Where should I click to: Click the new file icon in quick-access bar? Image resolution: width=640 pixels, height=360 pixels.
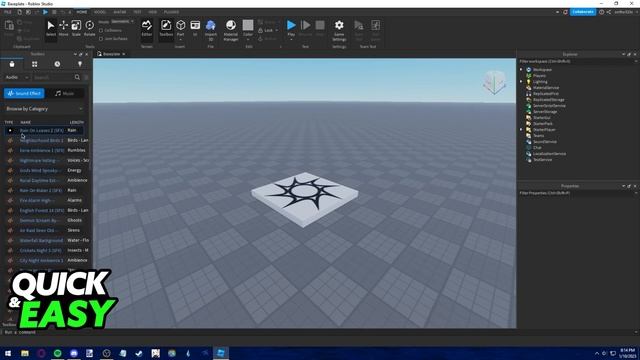pyautogui.click(x=19, y=12)
